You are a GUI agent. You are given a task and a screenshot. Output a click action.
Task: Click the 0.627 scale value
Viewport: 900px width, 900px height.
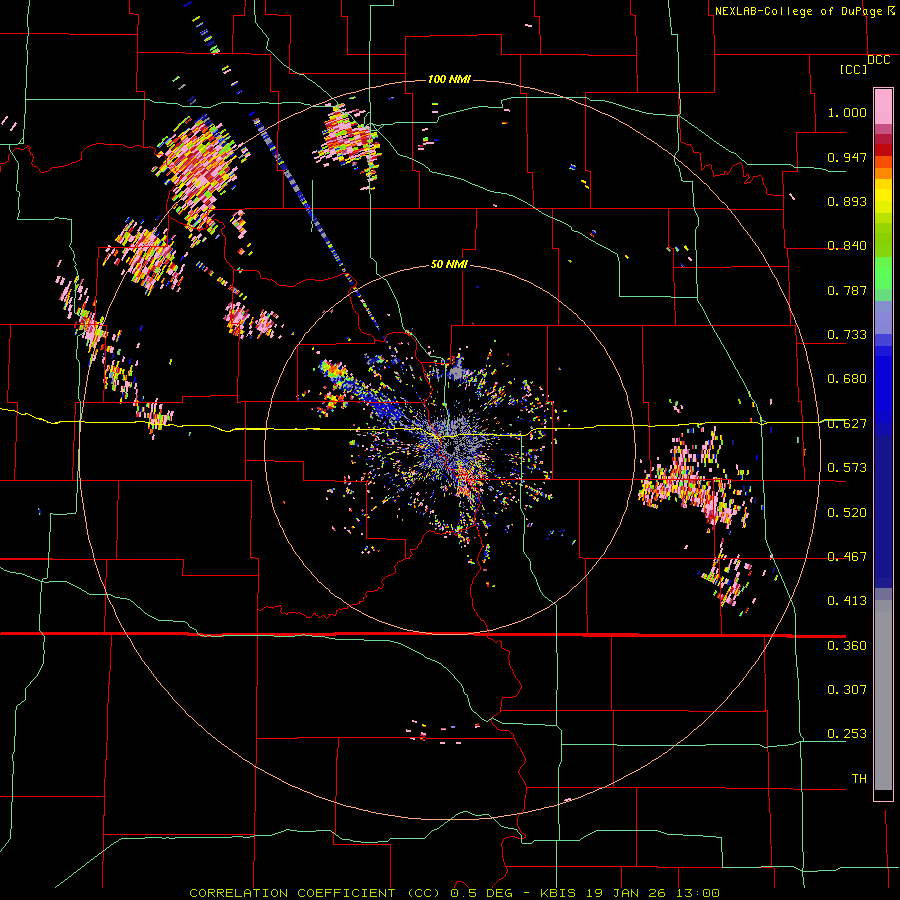tap(847, 424)
